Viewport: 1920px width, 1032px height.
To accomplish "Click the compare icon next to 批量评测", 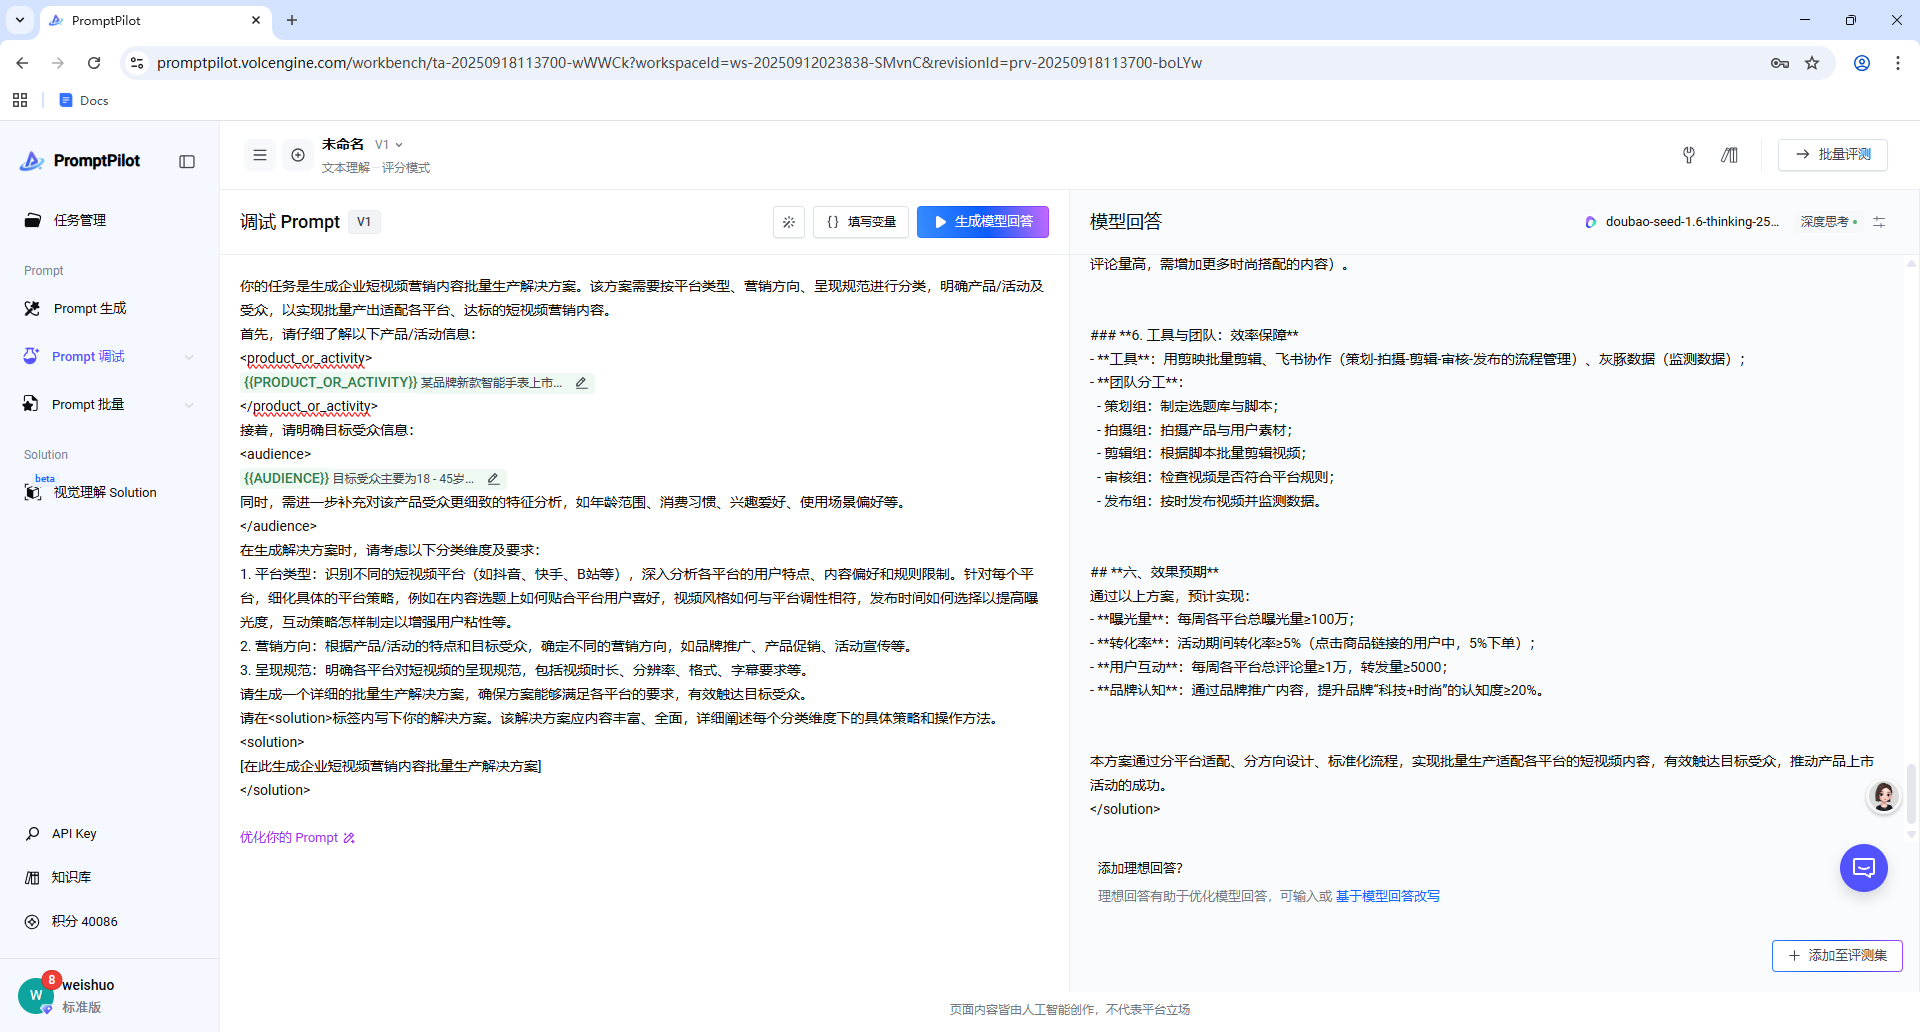I will click(x=1729, y=155).
